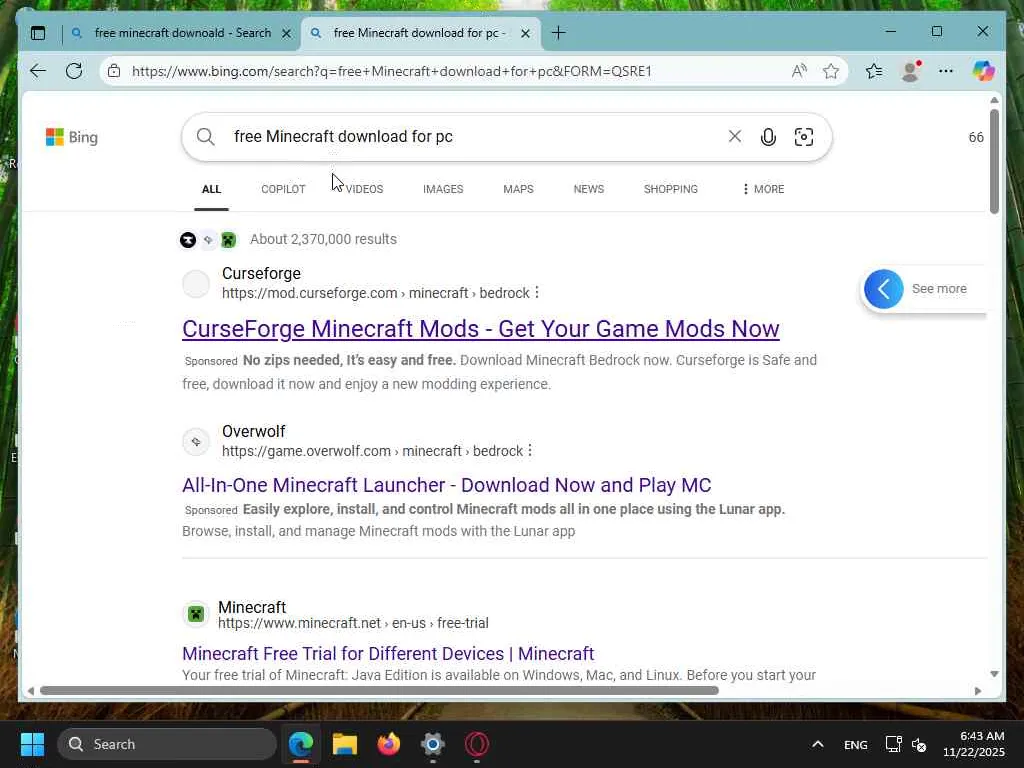Open Microsoft Edge from taskbar

pyautogui.click(x=301, y=744)
